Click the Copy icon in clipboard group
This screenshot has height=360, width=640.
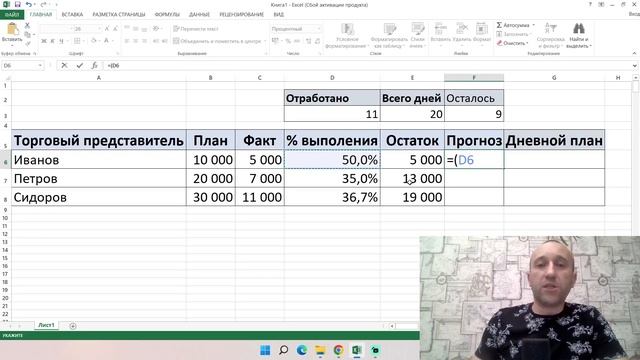point(27,34)
